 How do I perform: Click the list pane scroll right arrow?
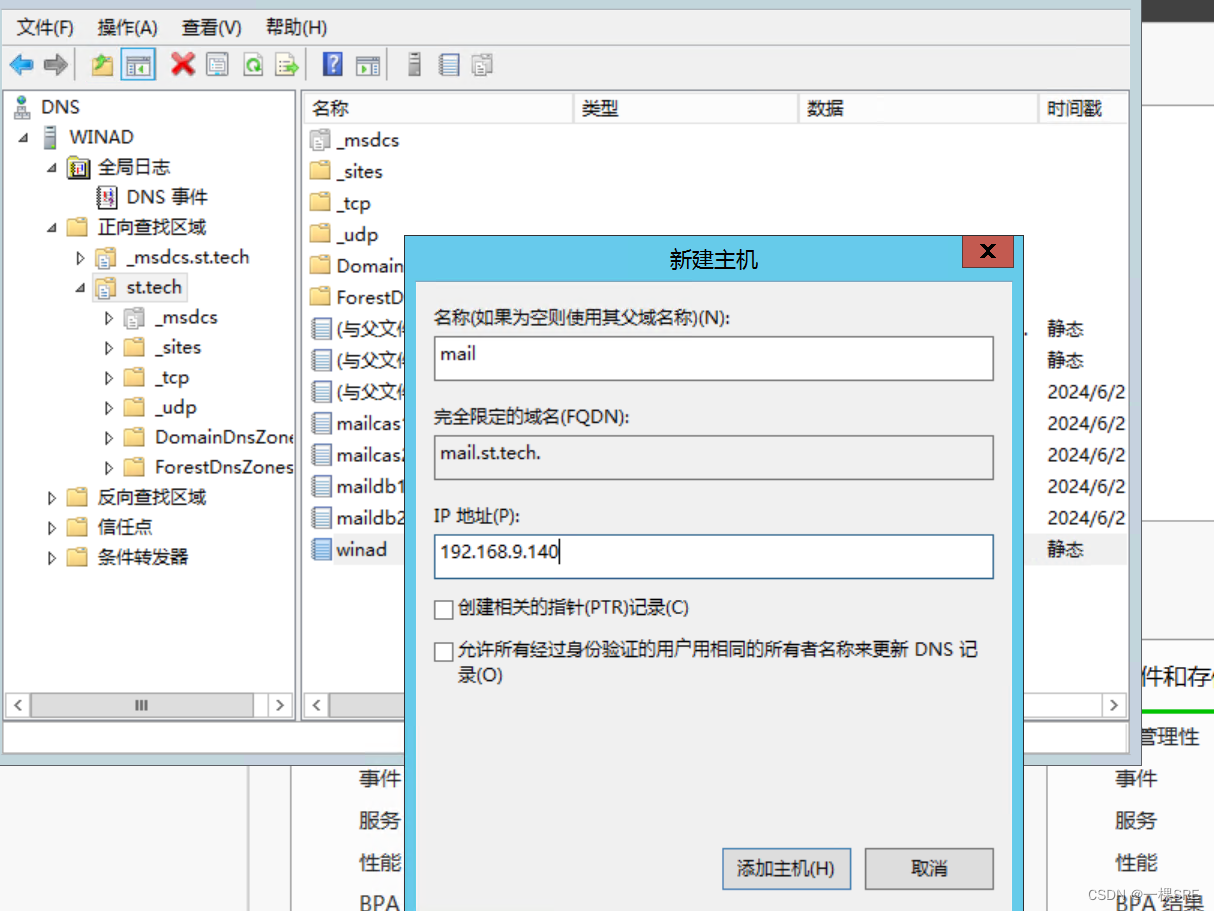[1115, 705]
